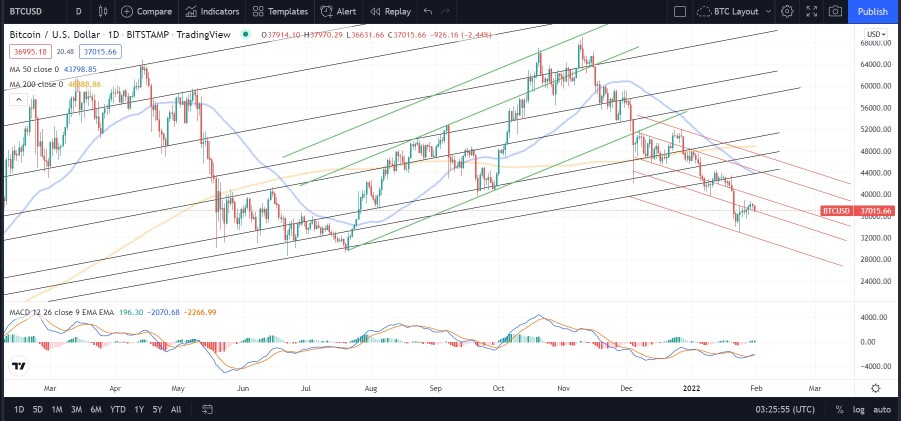
Task: Start bar Replay mode
Action: [390, 11]
